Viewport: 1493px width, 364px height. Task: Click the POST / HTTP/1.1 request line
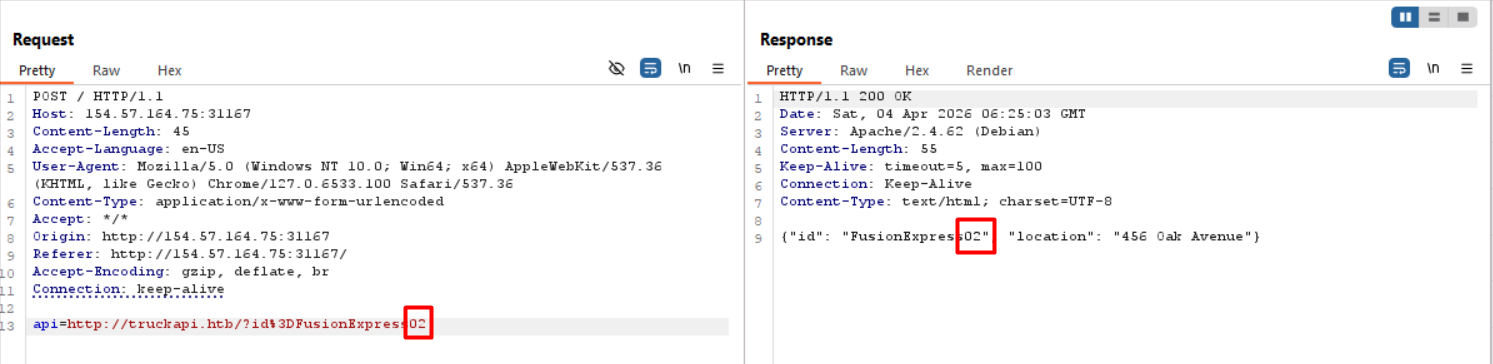pyautogui.click(x=98, y=96)
